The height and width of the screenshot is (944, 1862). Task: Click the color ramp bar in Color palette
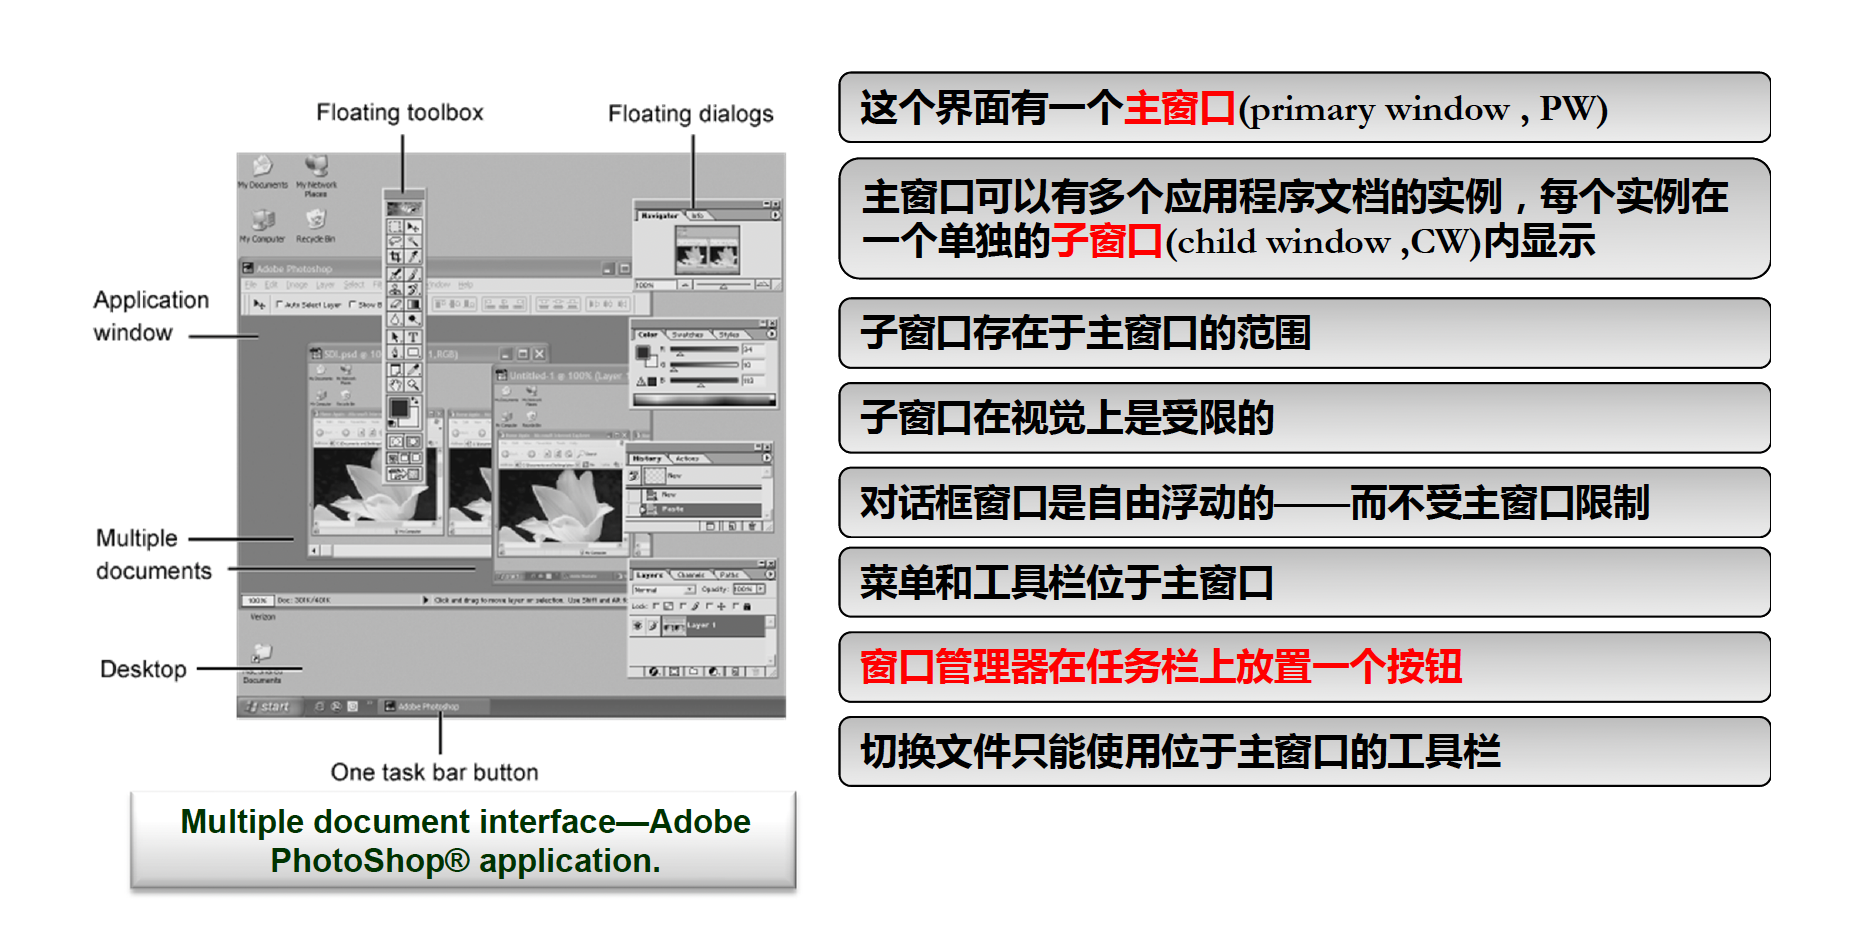(x=704, y=400)
